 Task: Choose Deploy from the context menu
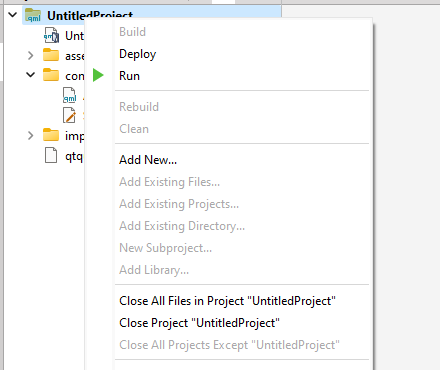137,54
